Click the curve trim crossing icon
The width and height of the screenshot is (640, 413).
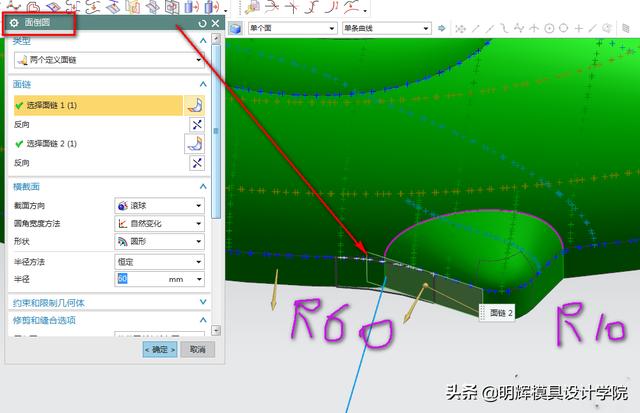pyautogui.click(x=272, y=6)
